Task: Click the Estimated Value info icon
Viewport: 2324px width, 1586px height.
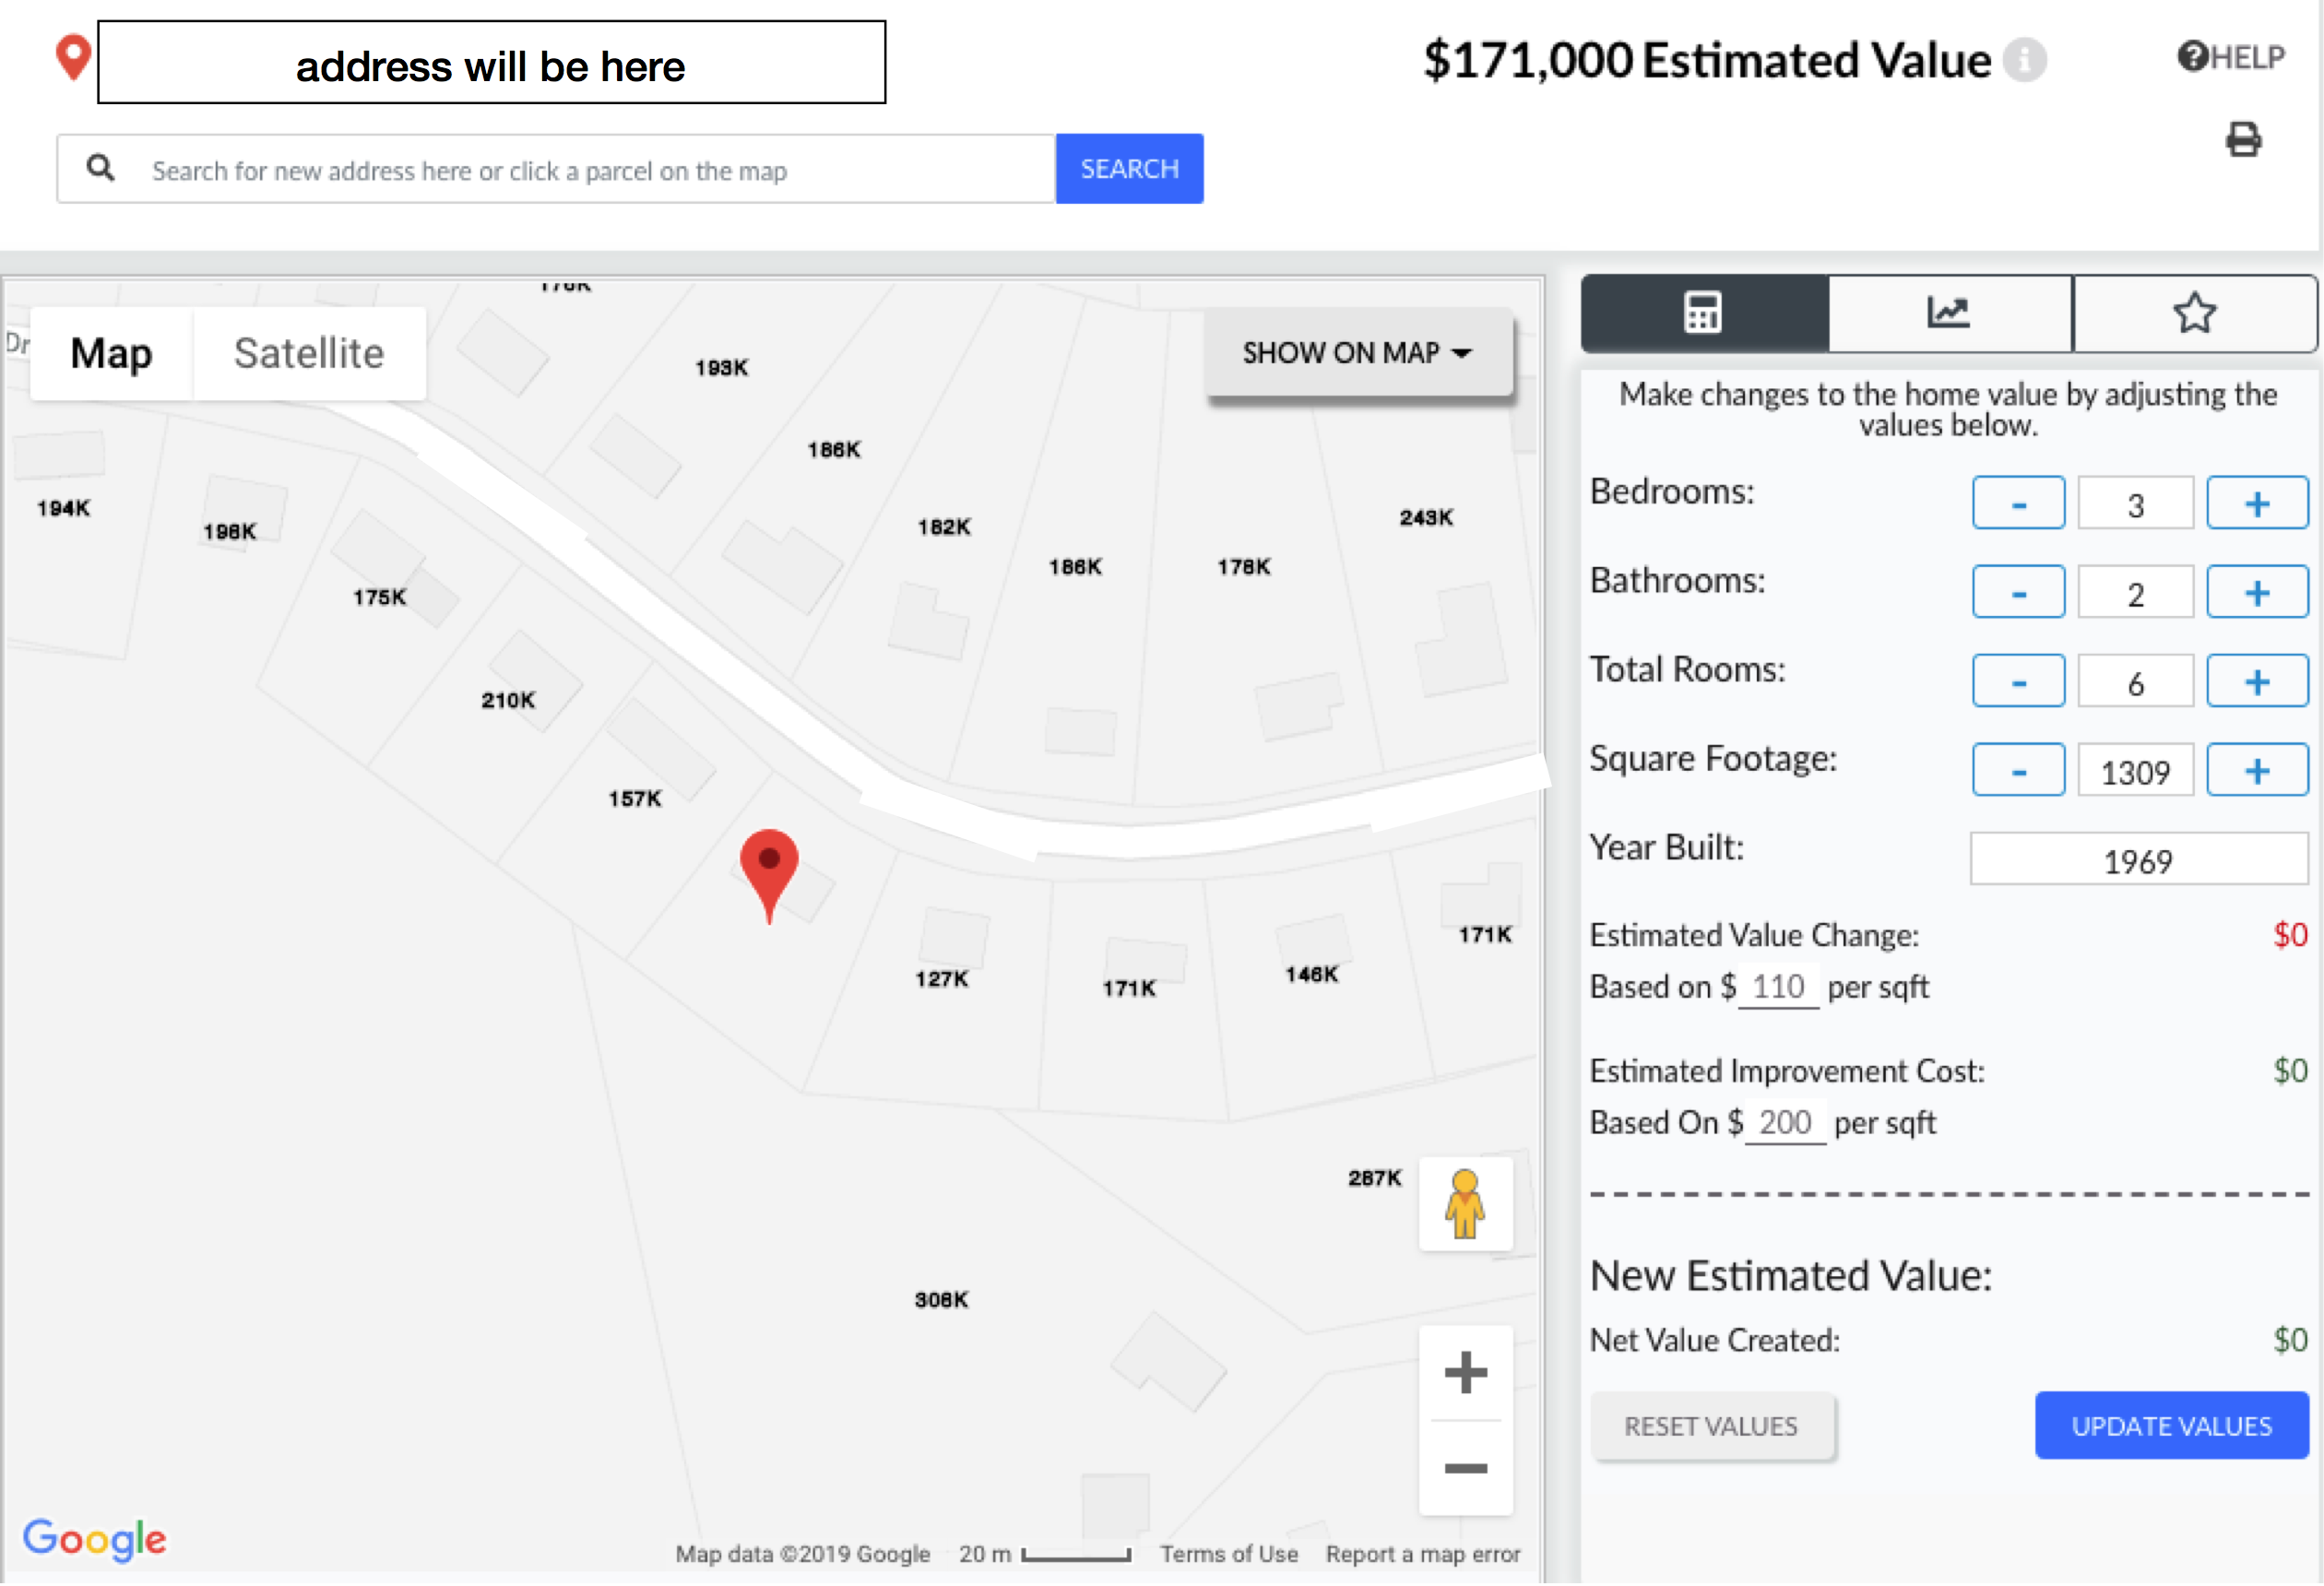Action: [x=2025, y=60]
